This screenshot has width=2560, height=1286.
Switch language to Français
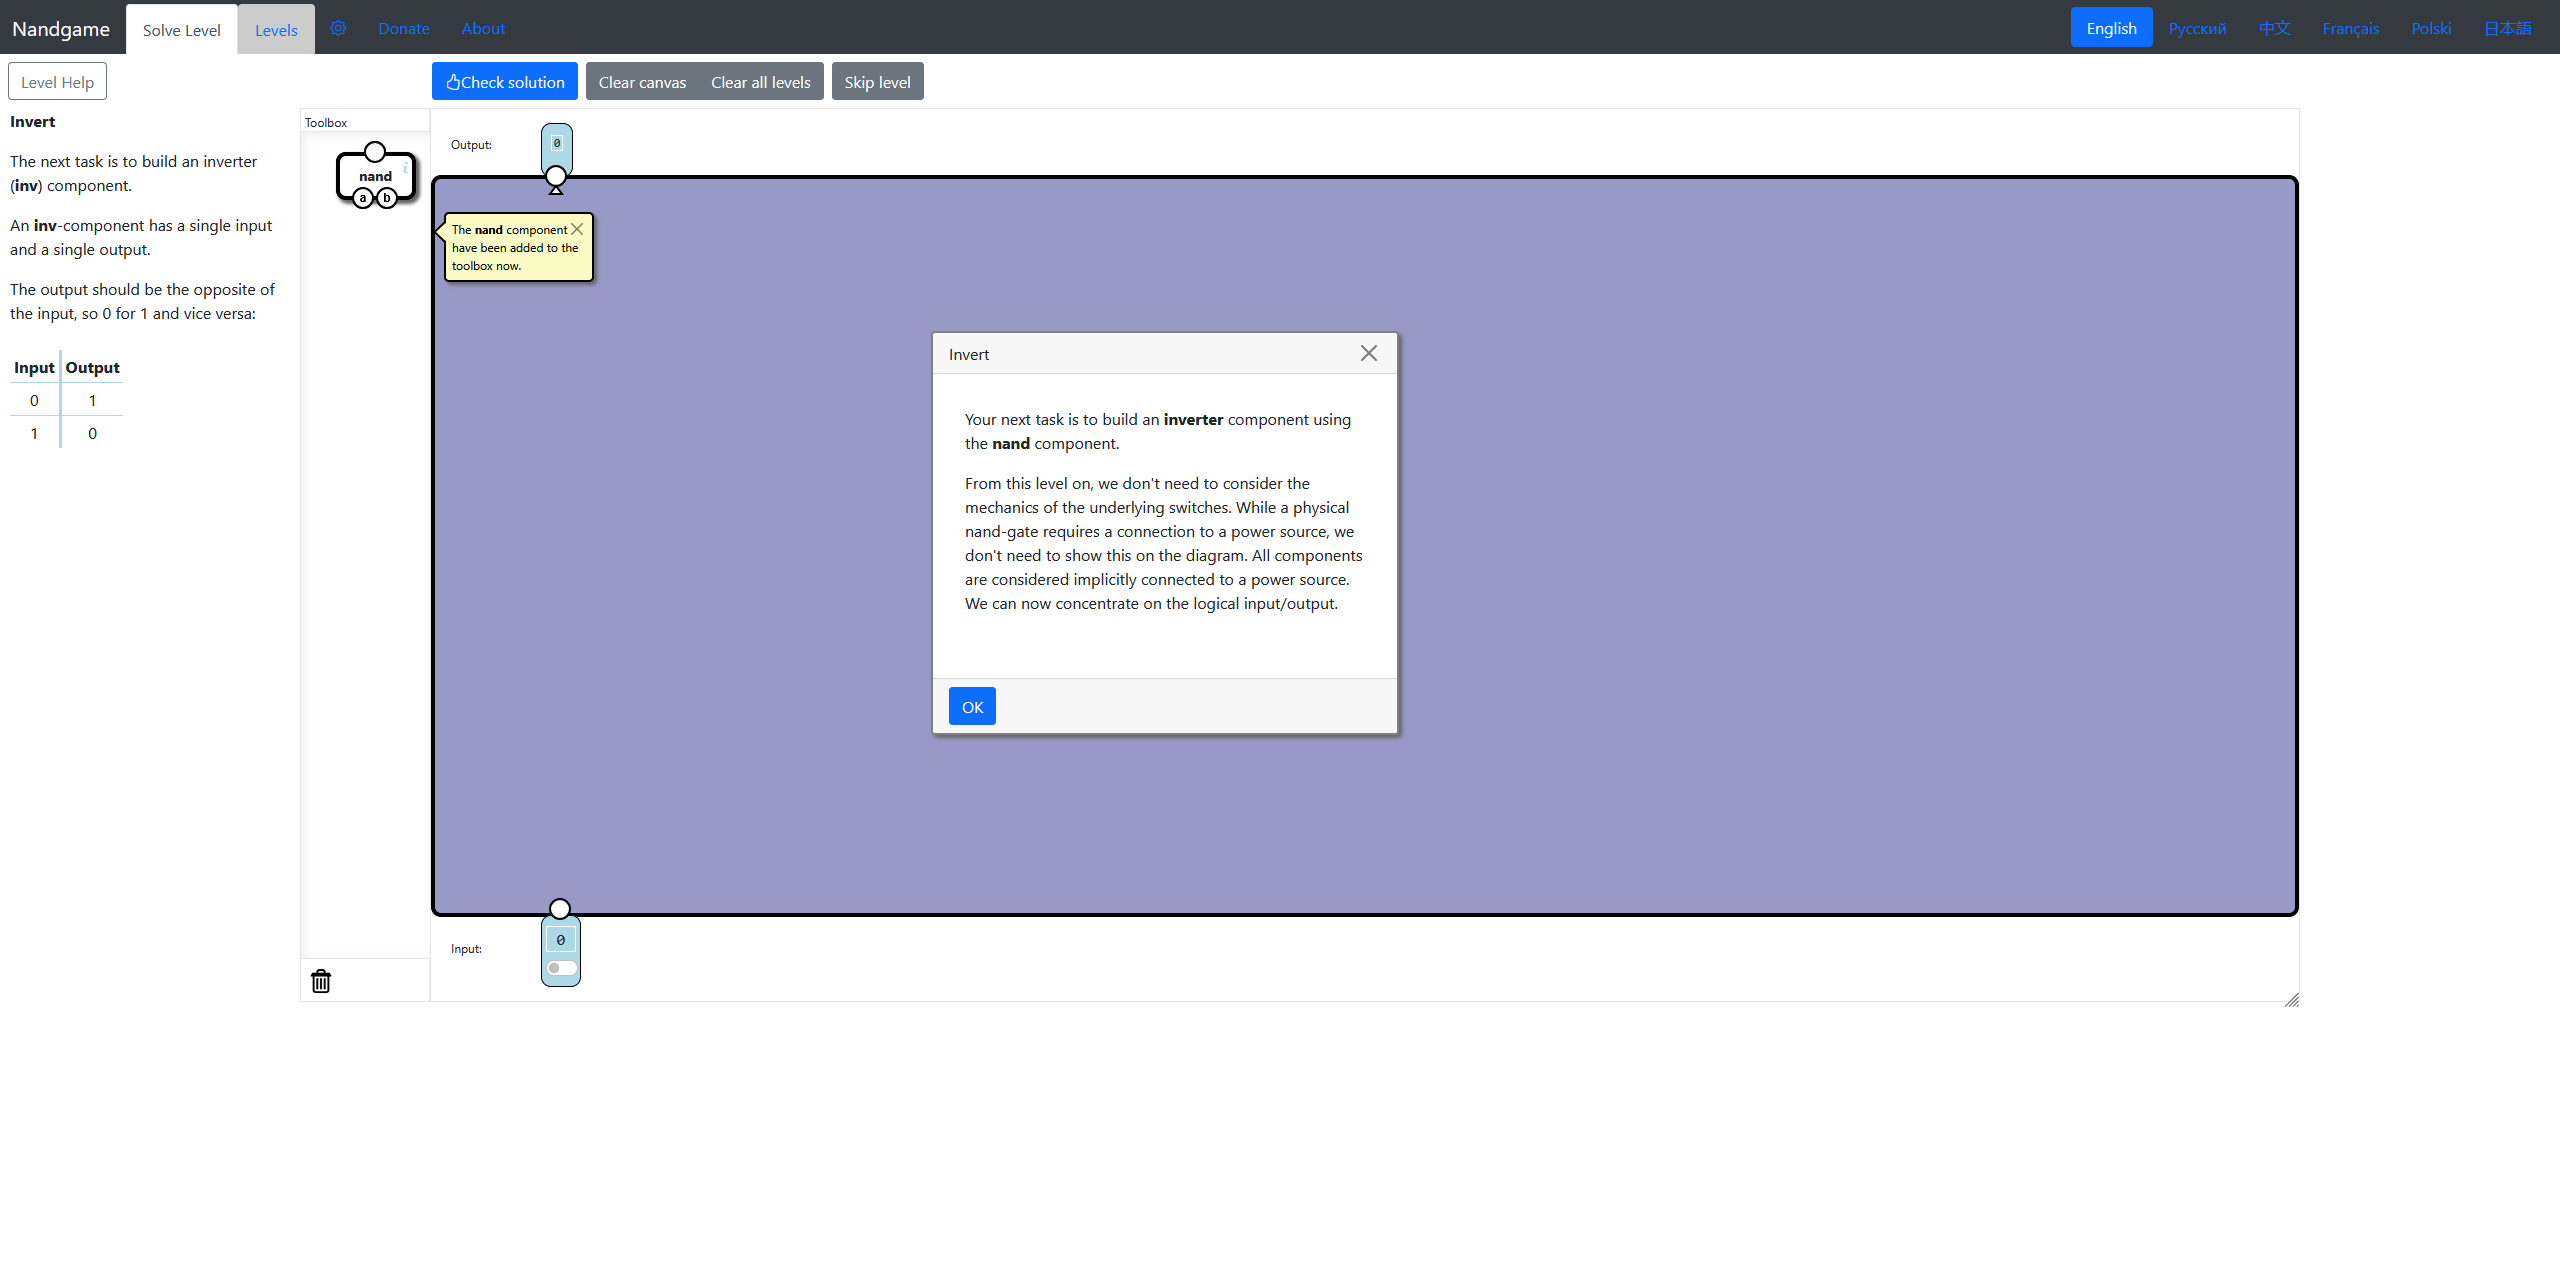[x=2350, y=28]
